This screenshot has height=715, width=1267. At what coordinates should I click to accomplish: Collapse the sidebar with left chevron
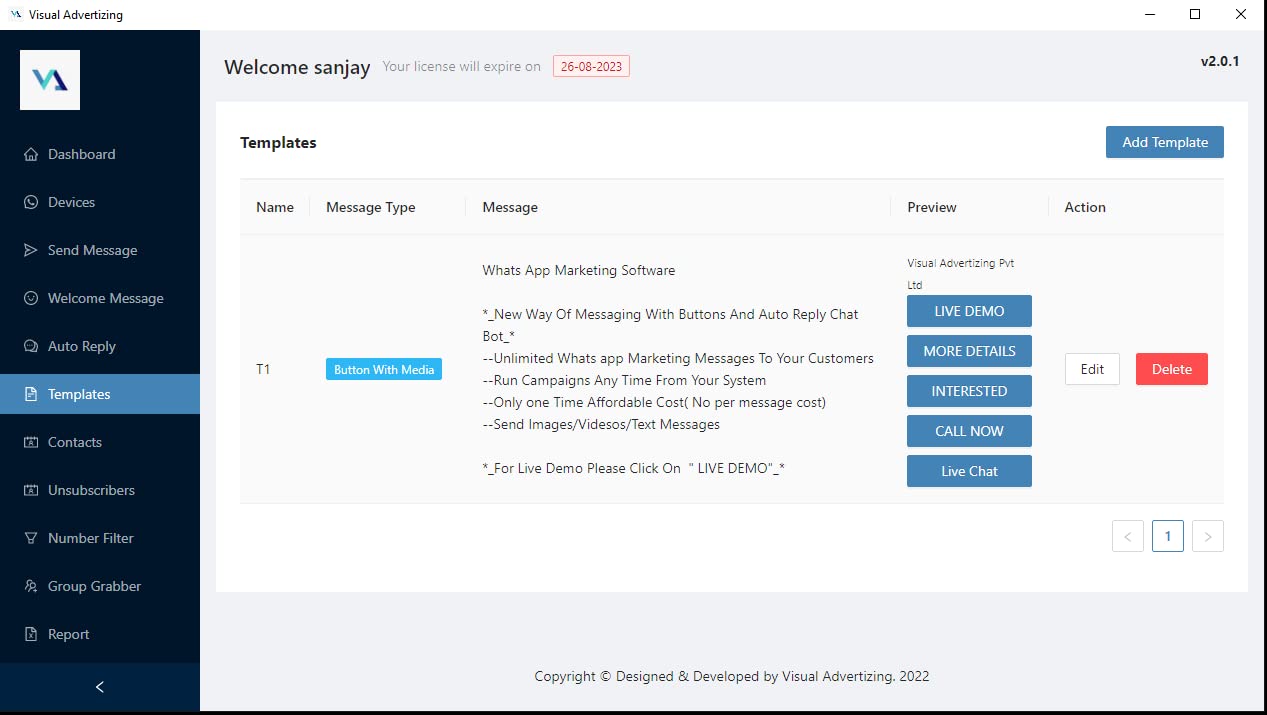click(99, 687)
